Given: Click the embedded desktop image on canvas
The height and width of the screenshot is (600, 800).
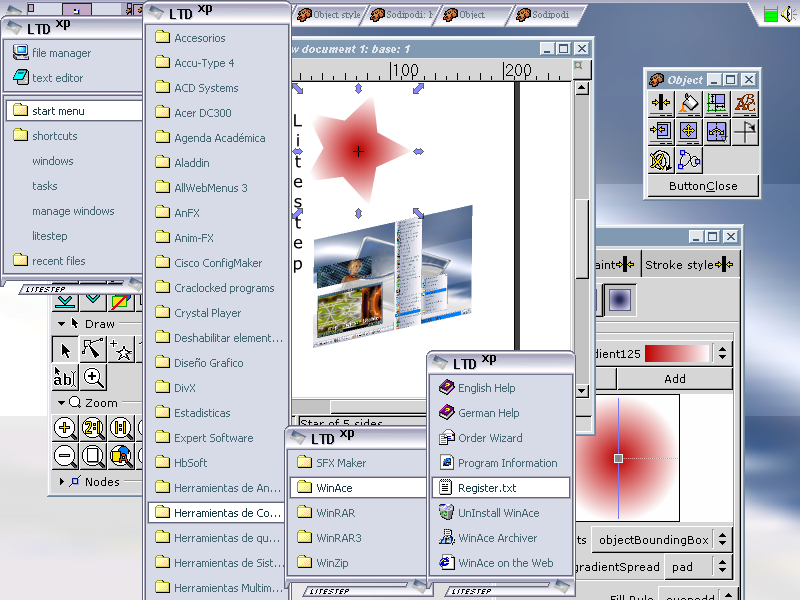Looking at the screenshot, I should [393, 276].
